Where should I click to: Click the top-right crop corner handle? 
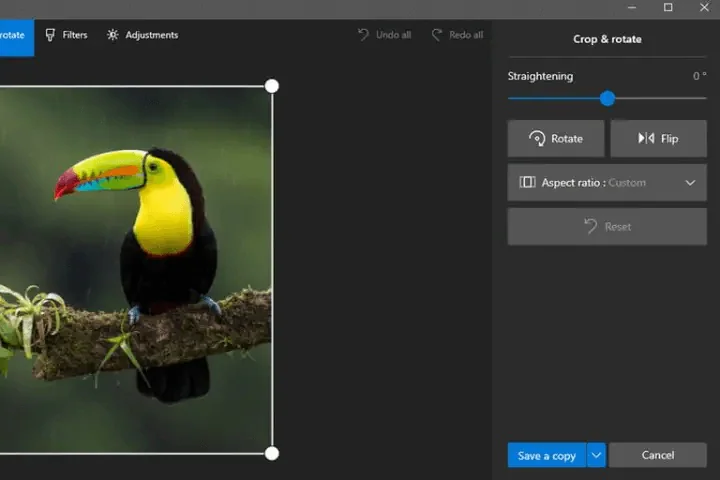[272, 86]
